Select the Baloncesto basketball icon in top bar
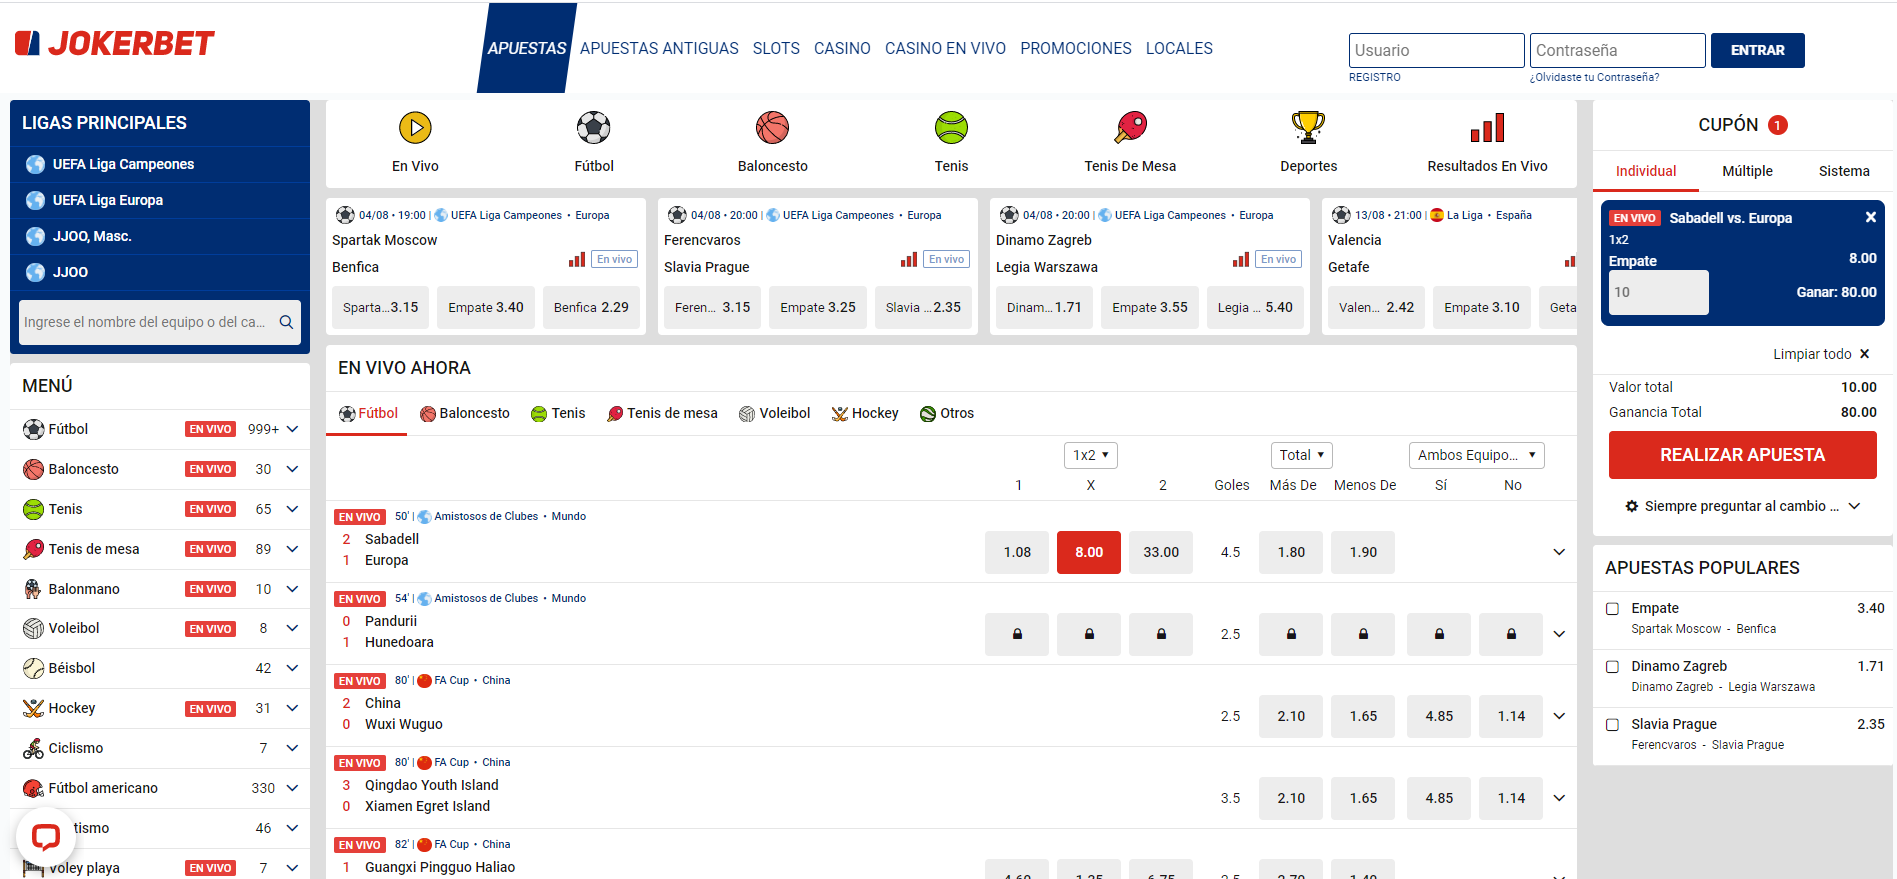Viewport: 1897px width, 879px height. pos(773,128)
